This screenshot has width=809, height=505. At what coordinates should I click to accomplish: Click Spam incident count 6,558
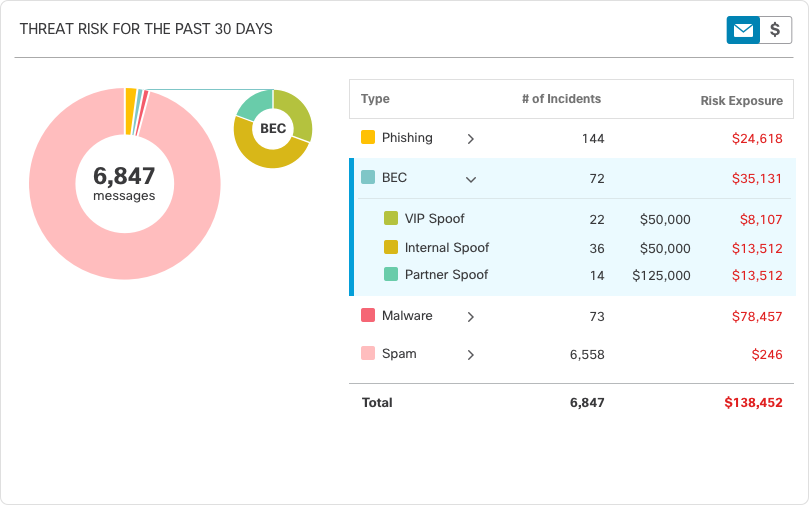pyautogui.click(x=587, y=355)
